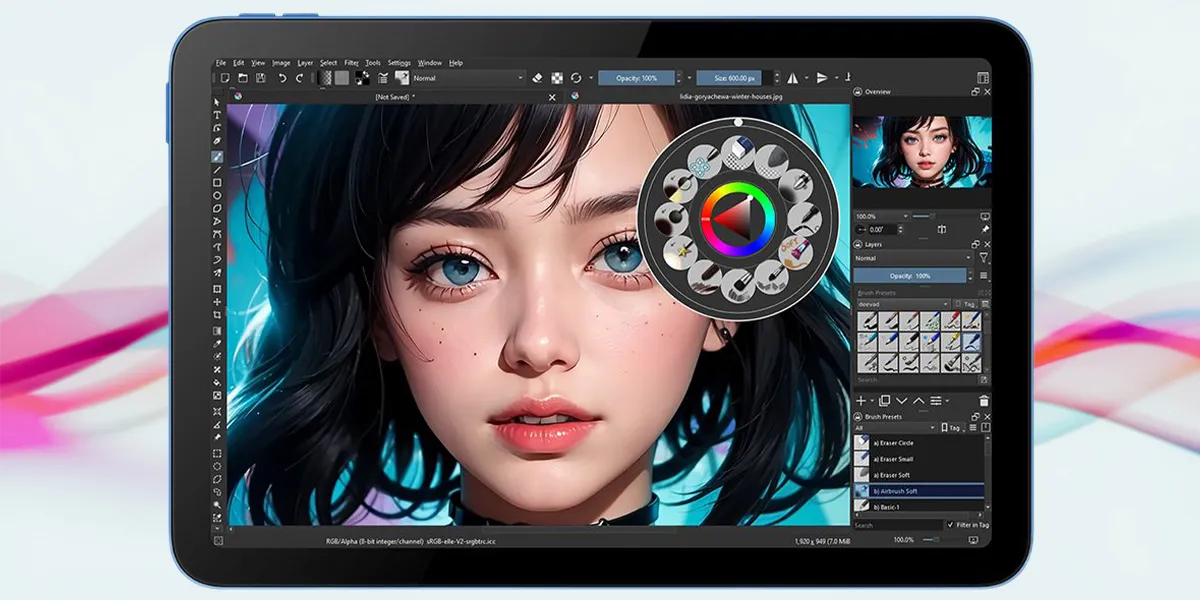Click the horizontal mirror tool icon

coord(793,78)
